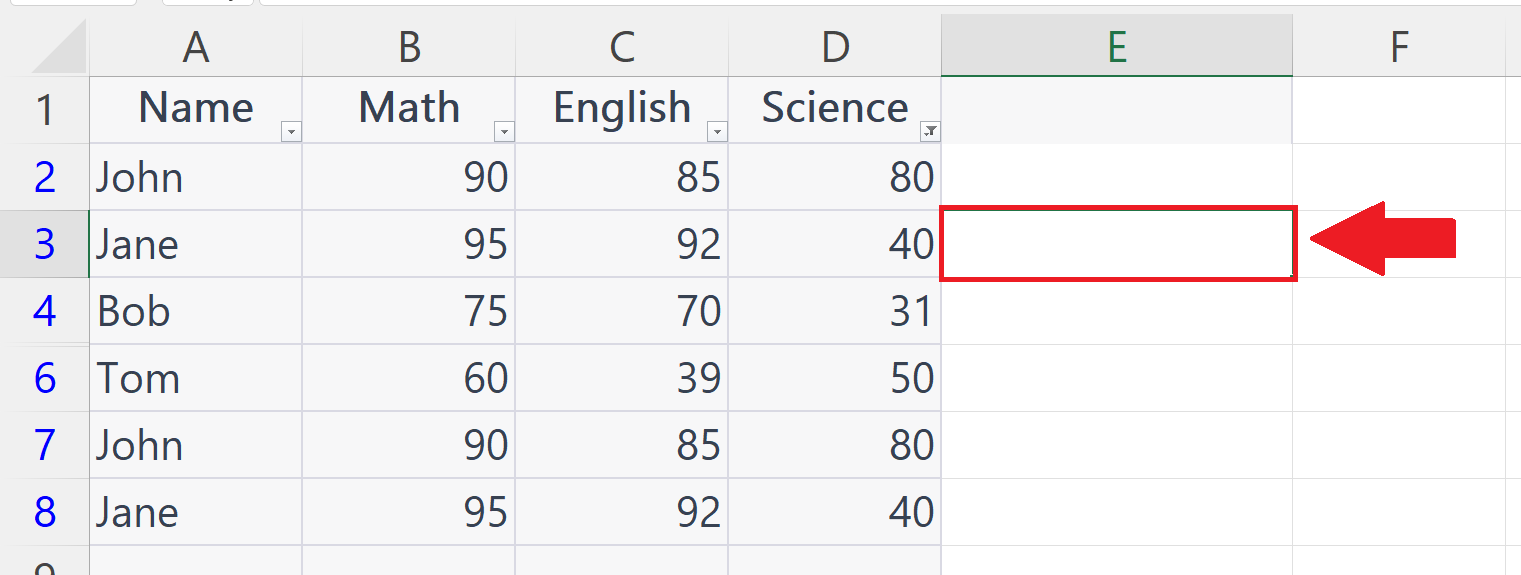Expand the English column filter dropdown
The height and width of the screenshot is (575, 1521).
pyautogui.click(x=717, y=132)
